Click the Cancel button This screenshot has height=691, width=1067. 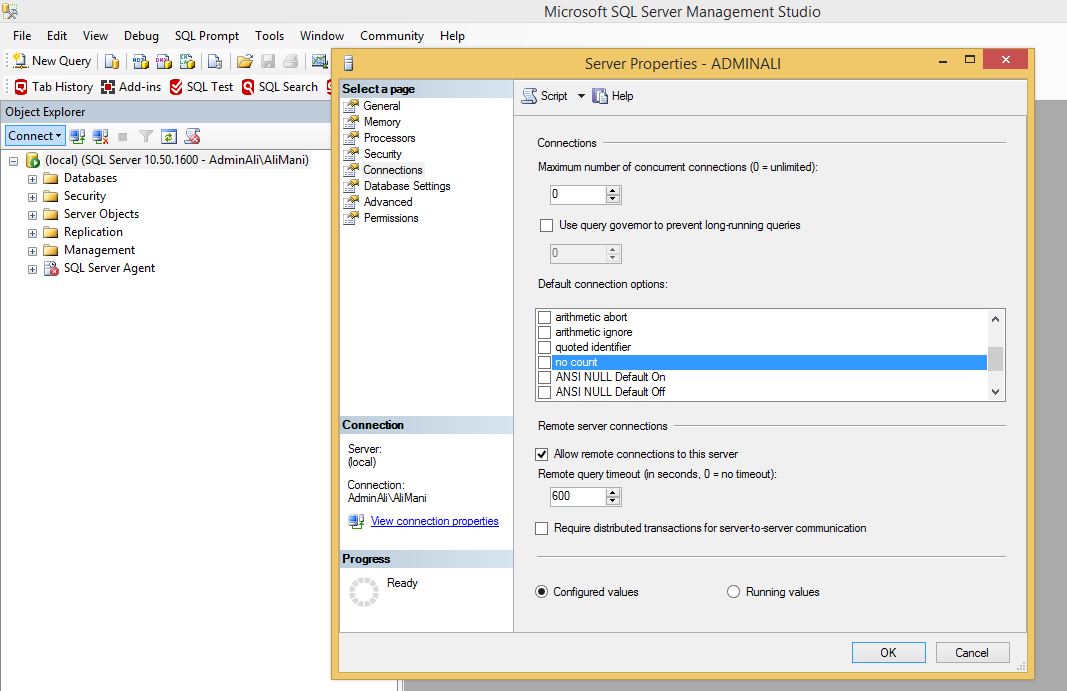pyautogui.click(x=972, y=653)
